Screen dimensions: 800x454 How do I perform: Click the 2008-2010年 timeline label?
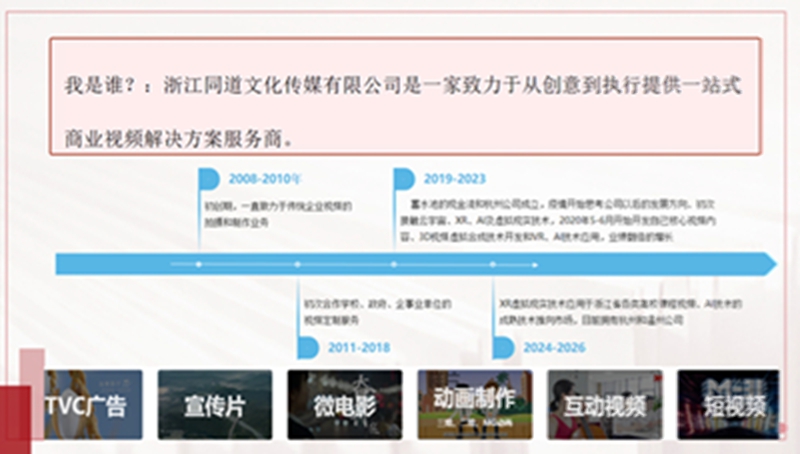click(264, 179)
